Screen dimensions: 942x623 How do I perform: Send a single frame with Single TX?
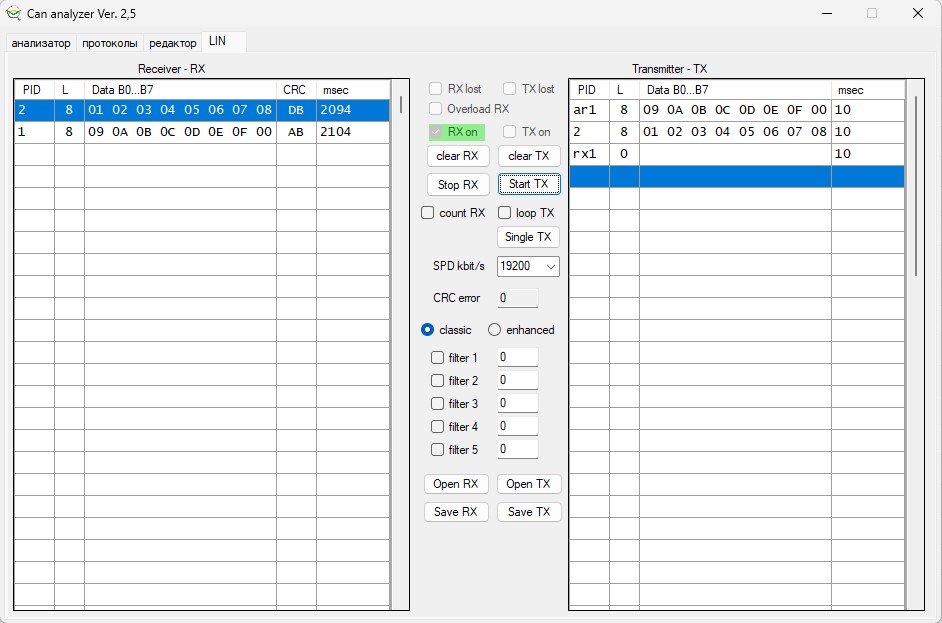pyautogui.click(x=528, y=237)
